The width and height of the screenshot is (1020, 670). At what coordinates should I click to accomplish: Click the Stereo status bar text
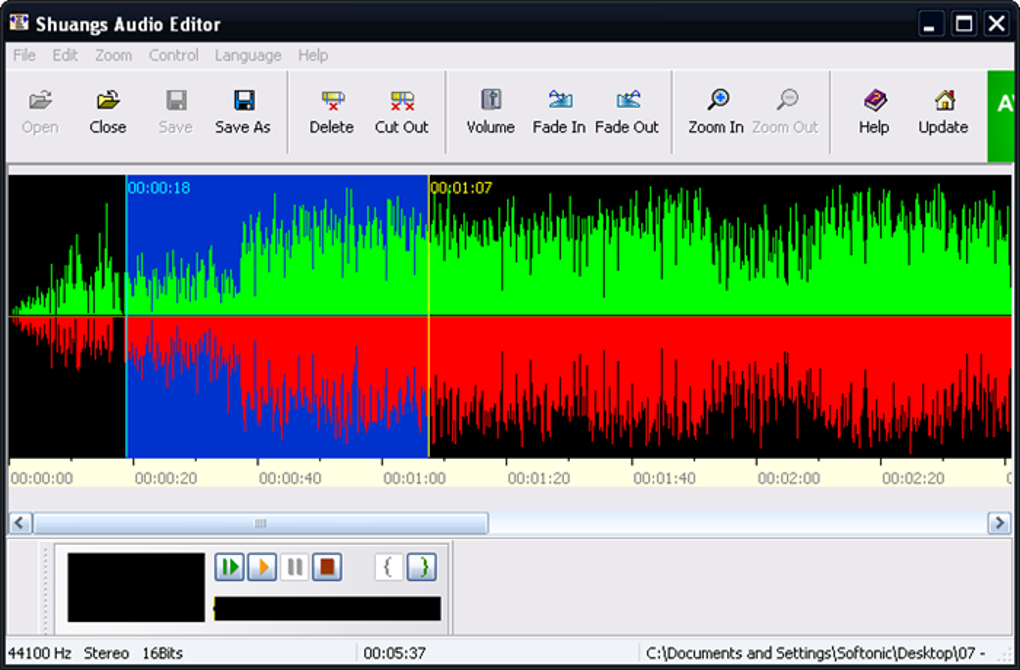click(x=106, y=653)
